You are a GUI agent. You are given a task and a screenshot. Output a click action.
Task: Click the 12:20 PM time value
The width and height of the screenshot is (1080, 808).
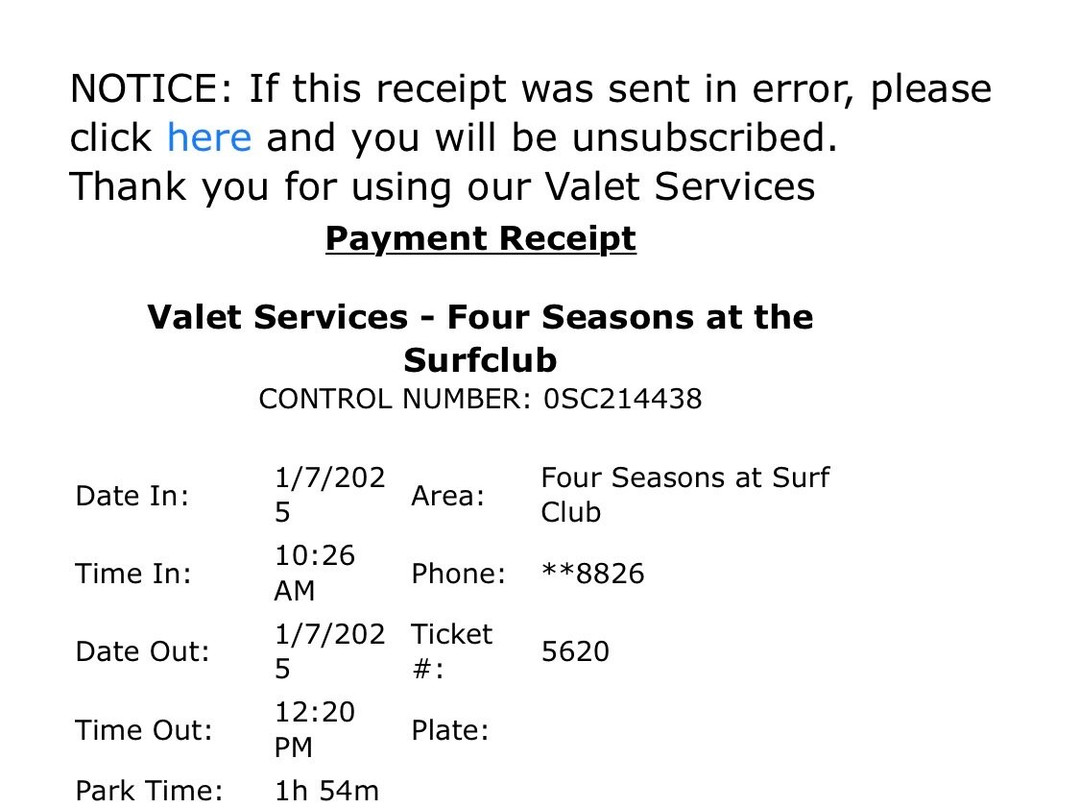314,729
